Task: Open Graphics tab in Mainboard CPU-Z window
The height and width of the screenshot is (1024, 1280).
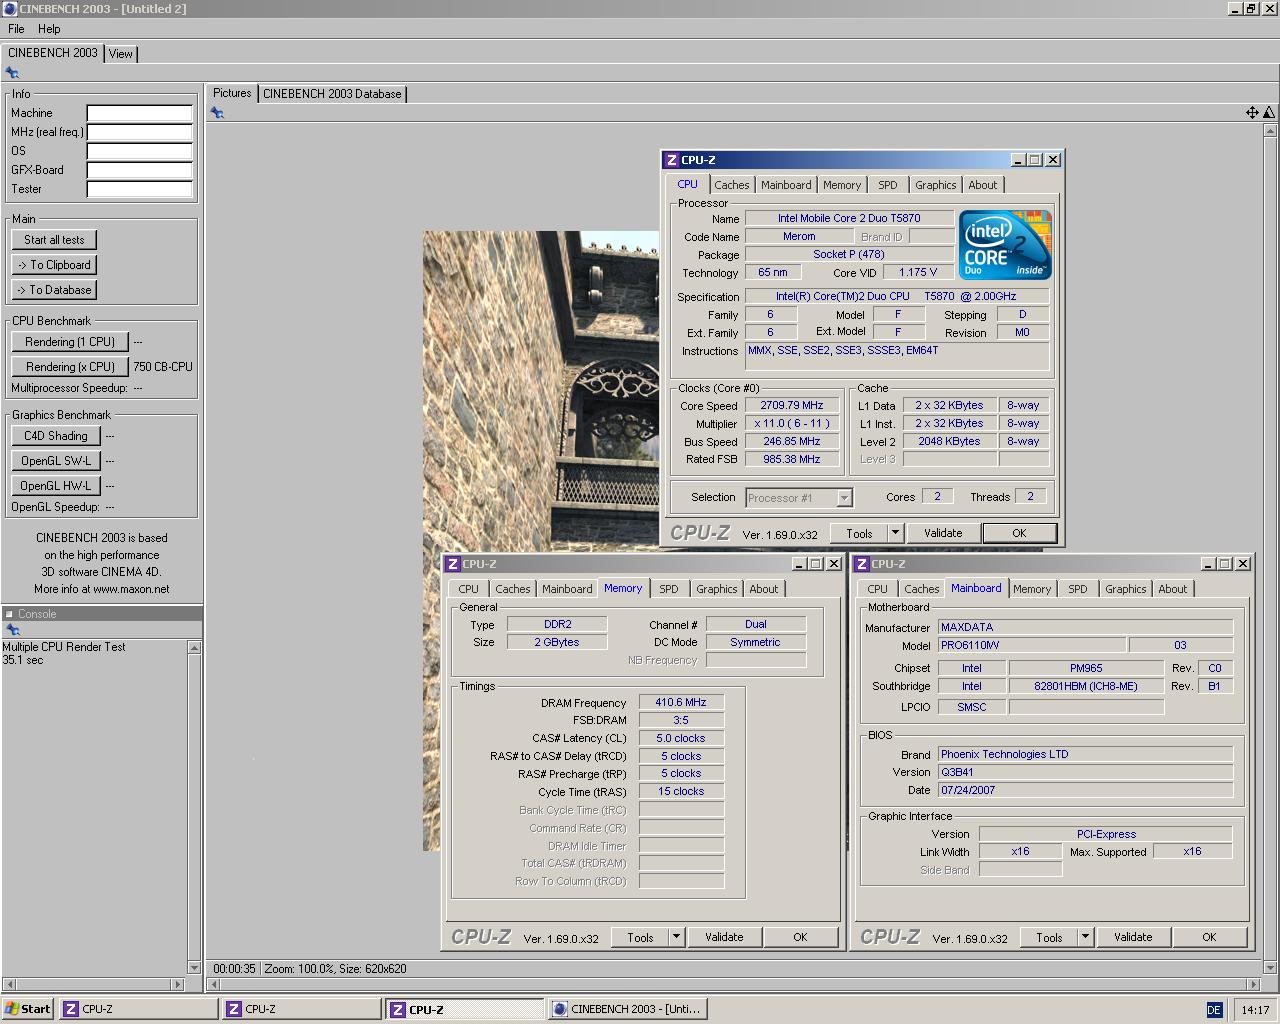Action: [1125, 589]
